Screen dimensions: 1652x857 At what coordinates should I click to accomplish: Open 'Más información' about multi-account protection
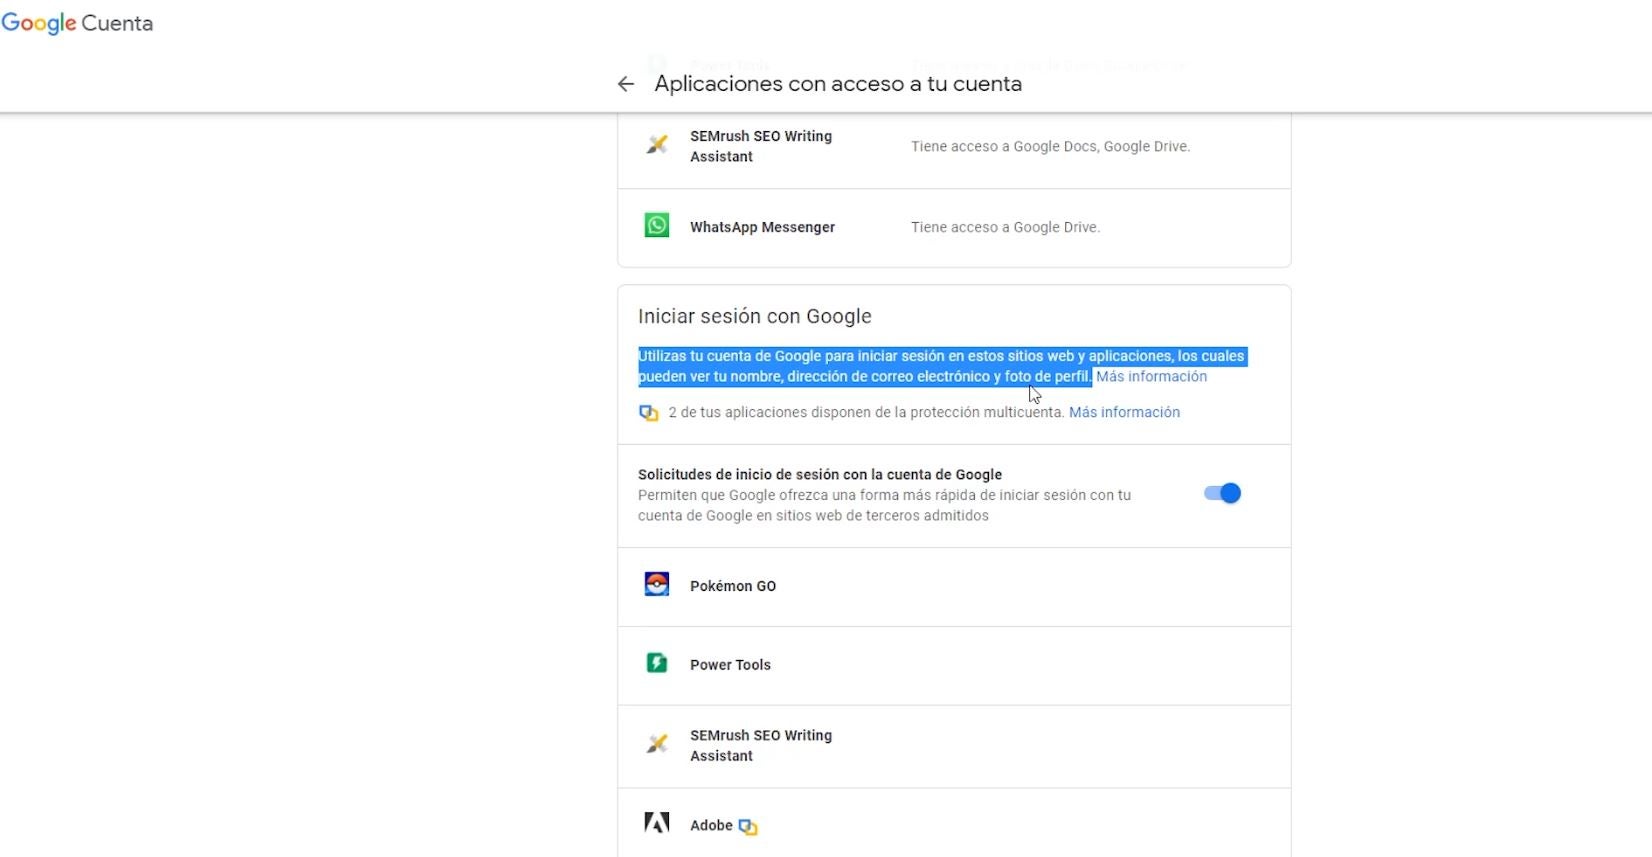pyautogui.click(x=1124, y=412)
